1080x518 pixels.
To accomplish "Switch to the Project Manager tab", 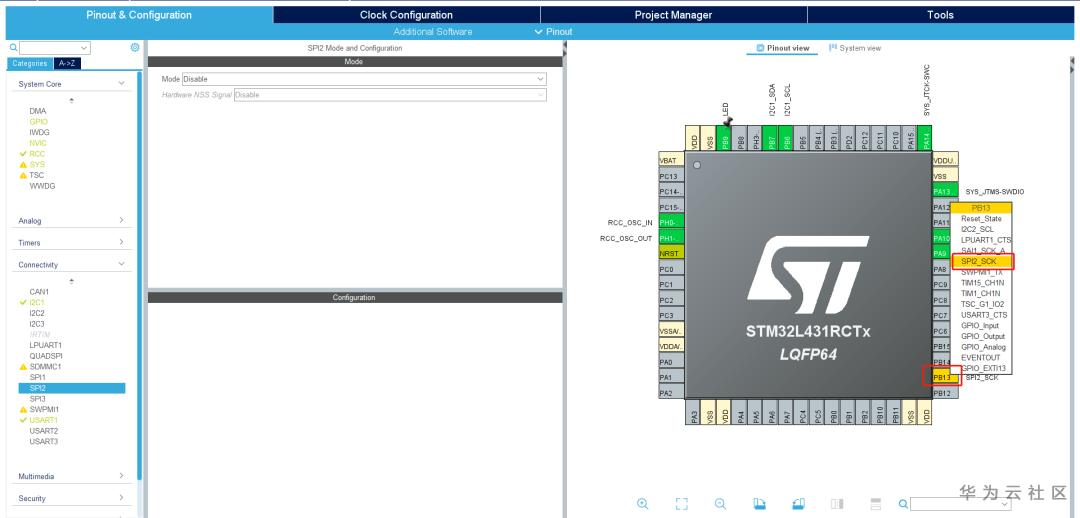I will pos(673,14).
